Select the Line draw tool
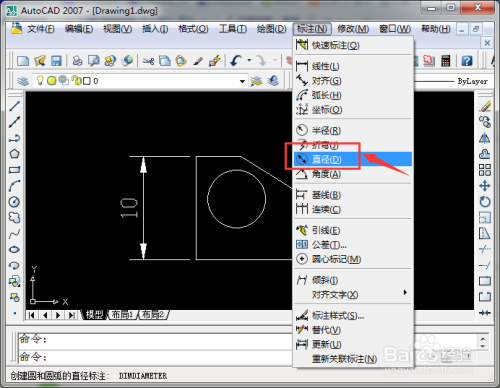The width and height of the screenshot is (500, 388). pos(14,107)
